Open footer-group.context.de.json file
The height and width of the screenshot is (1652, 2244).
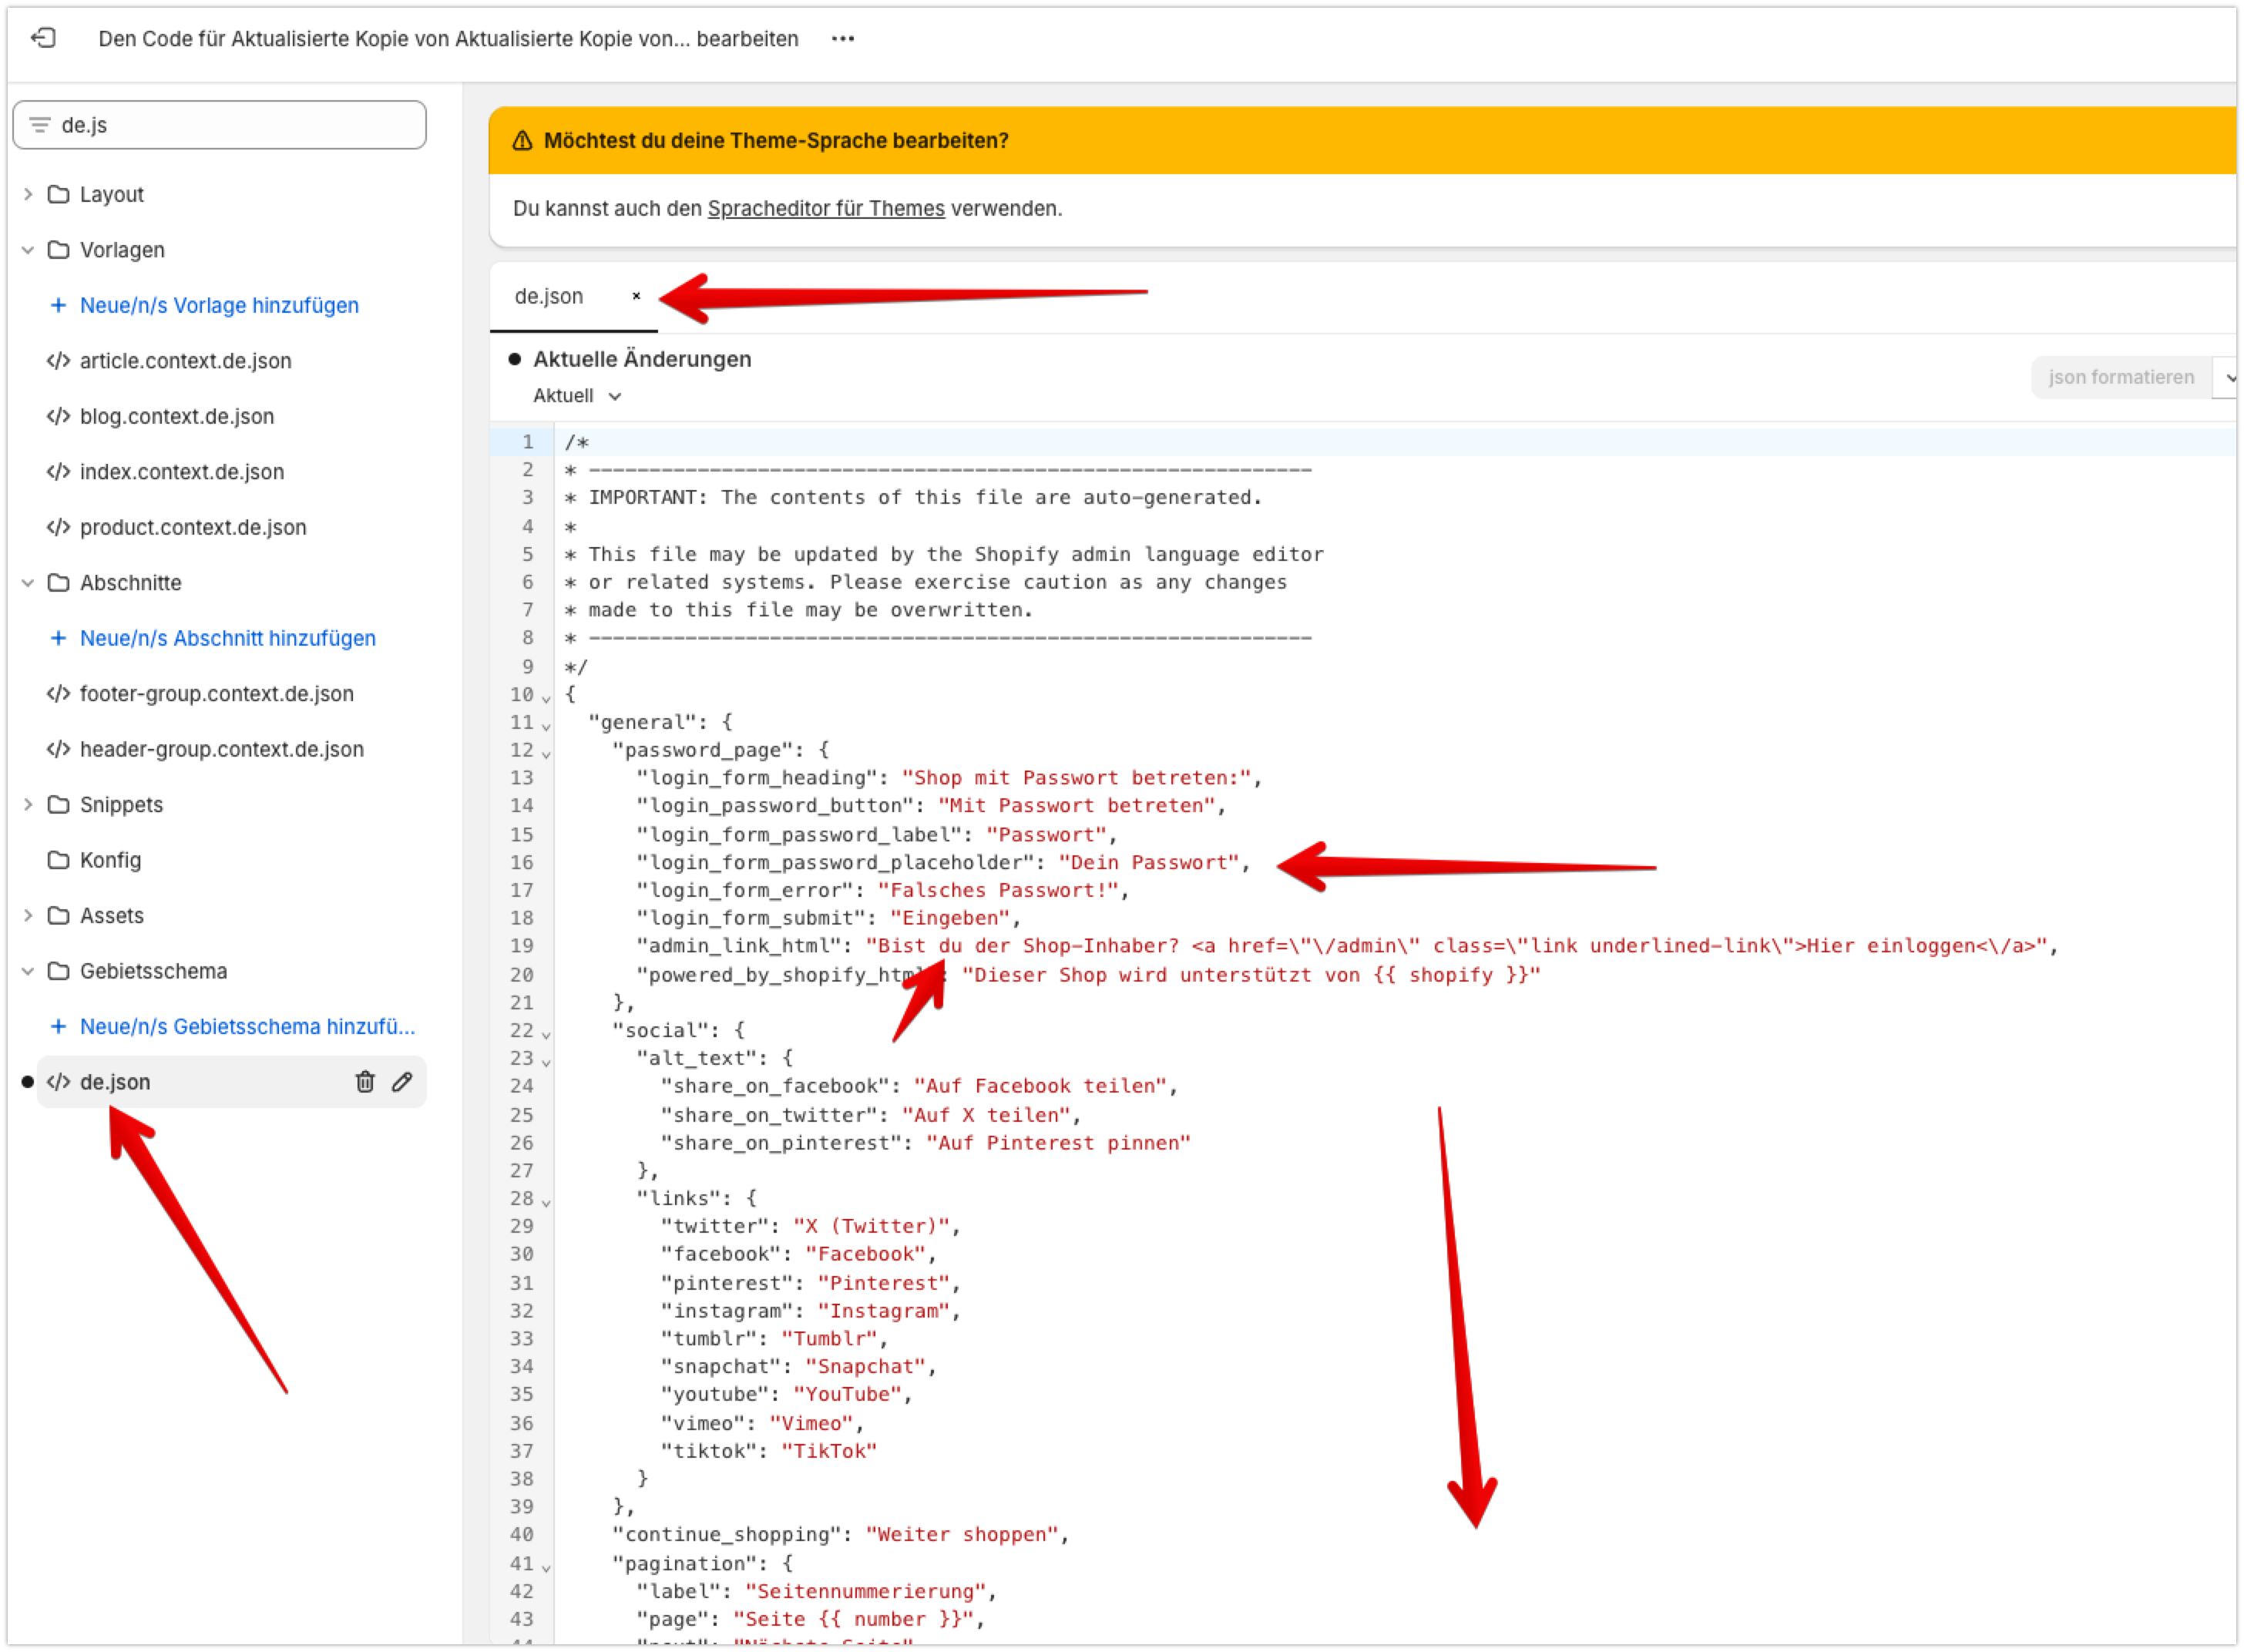tap(216, 693)
